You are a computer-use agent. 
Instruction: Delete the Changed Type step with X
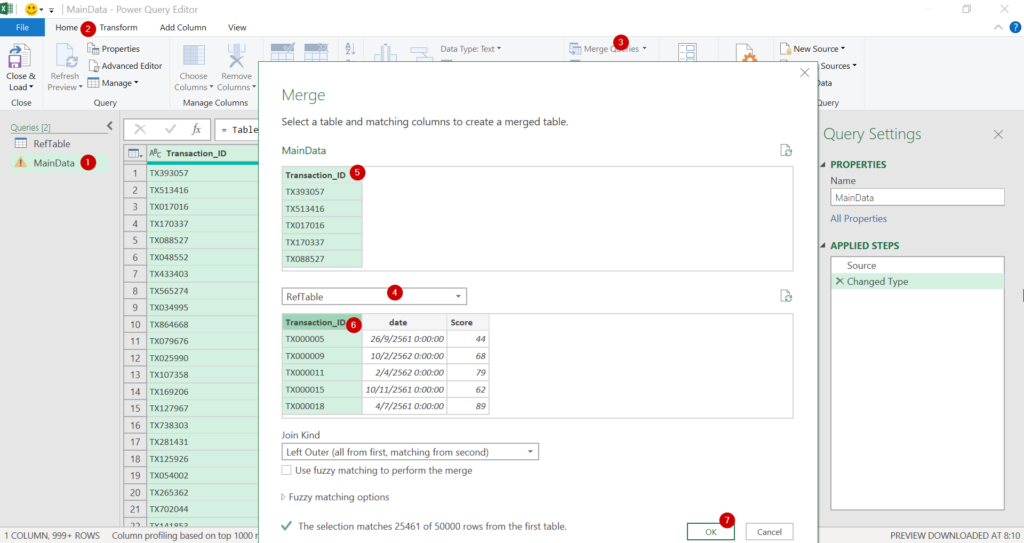(x=839, y=282)
